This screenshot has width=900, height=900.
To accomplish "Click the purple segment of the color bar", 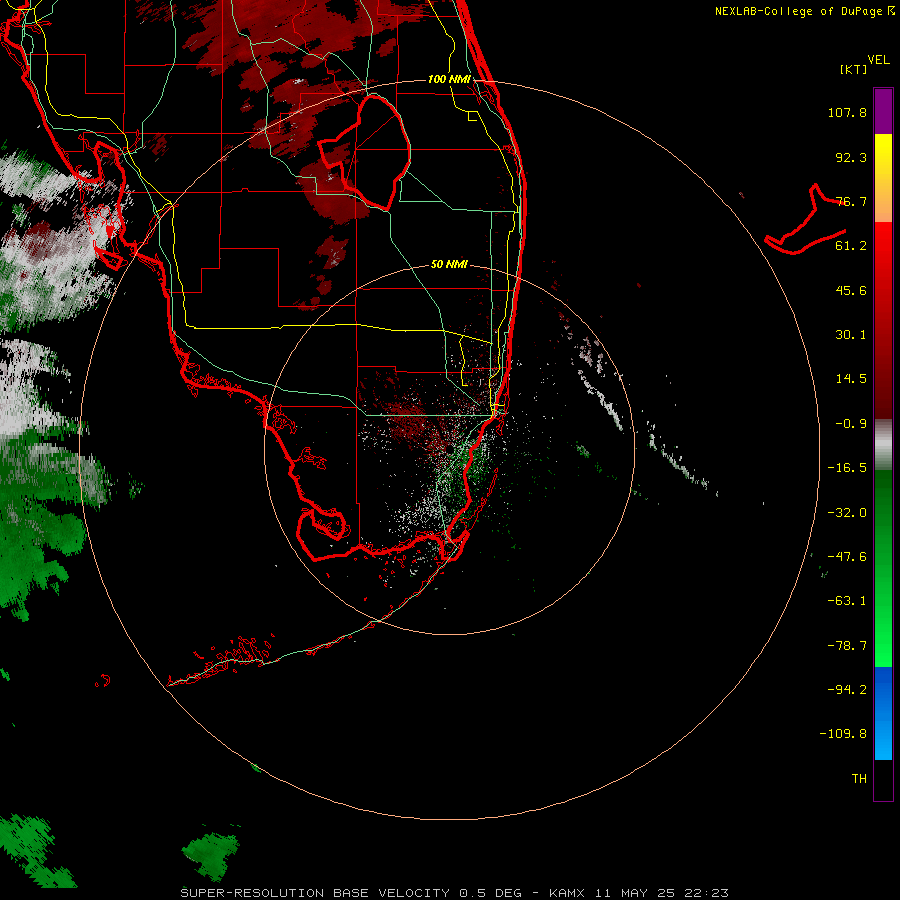I will tap(883, 111).
